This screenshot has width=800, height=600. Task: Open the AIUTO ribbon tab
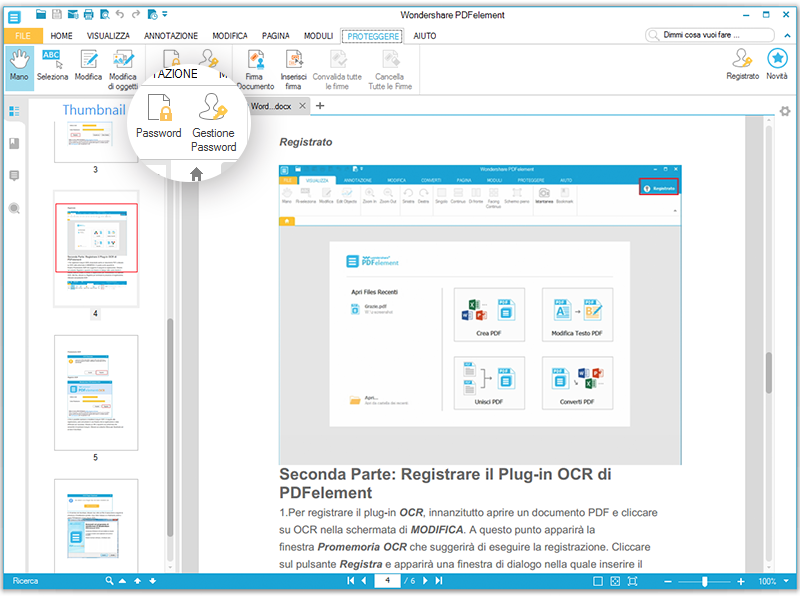point(425,36)
